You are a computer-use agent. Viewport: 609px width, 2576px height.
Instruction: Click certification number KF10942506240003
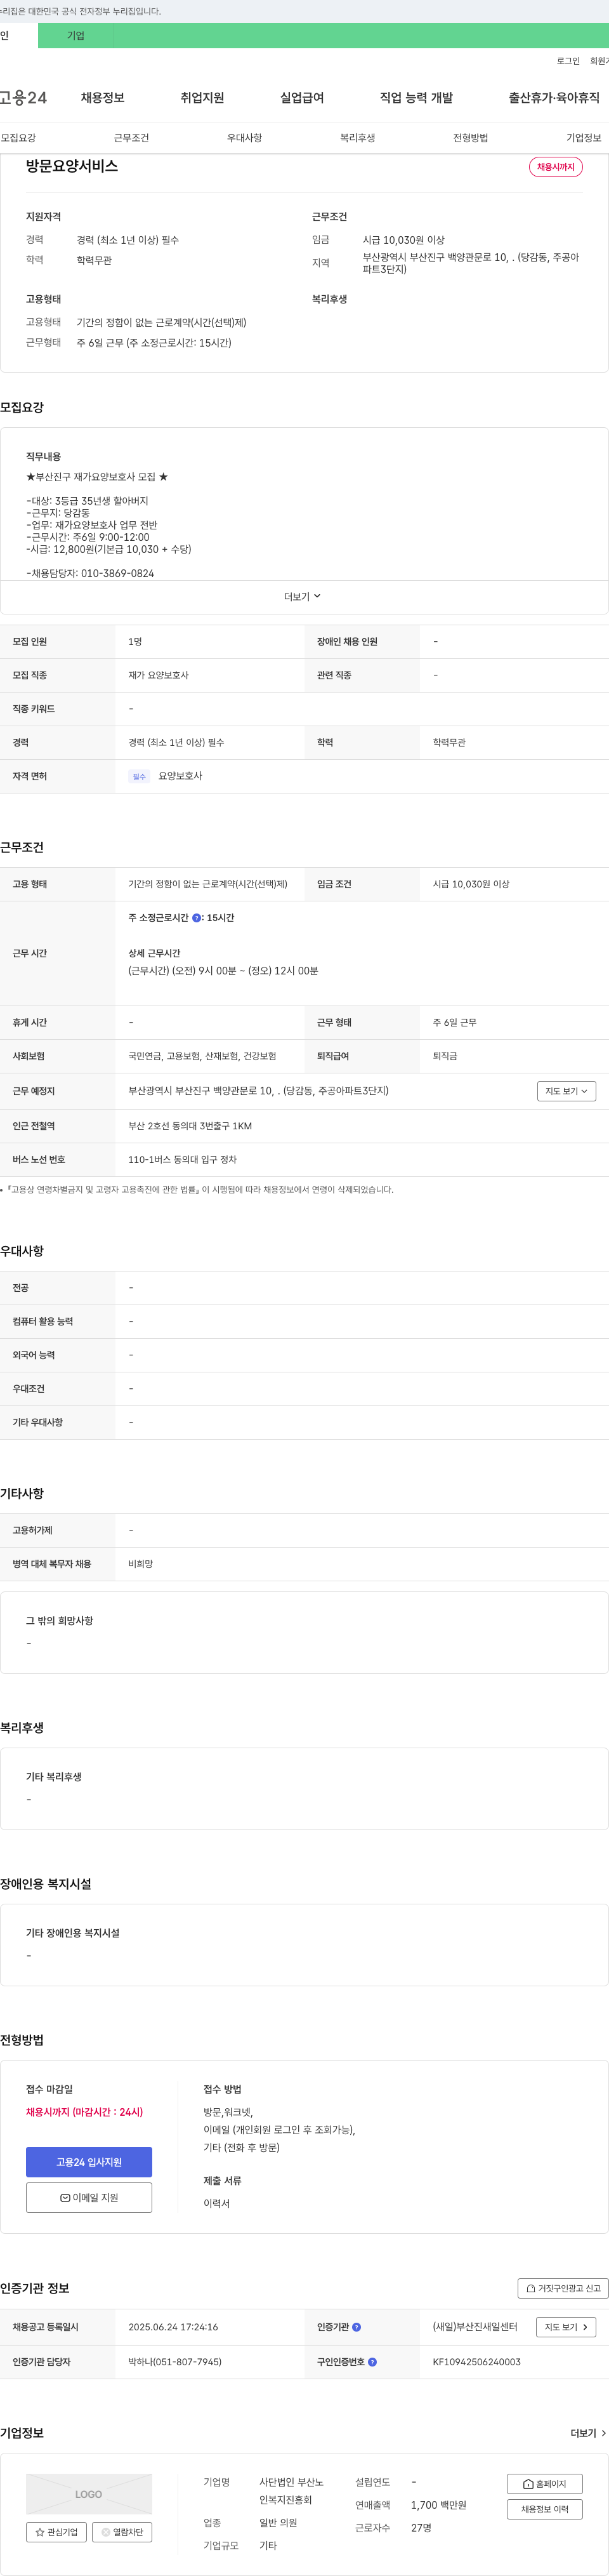tap(477, 2362)
